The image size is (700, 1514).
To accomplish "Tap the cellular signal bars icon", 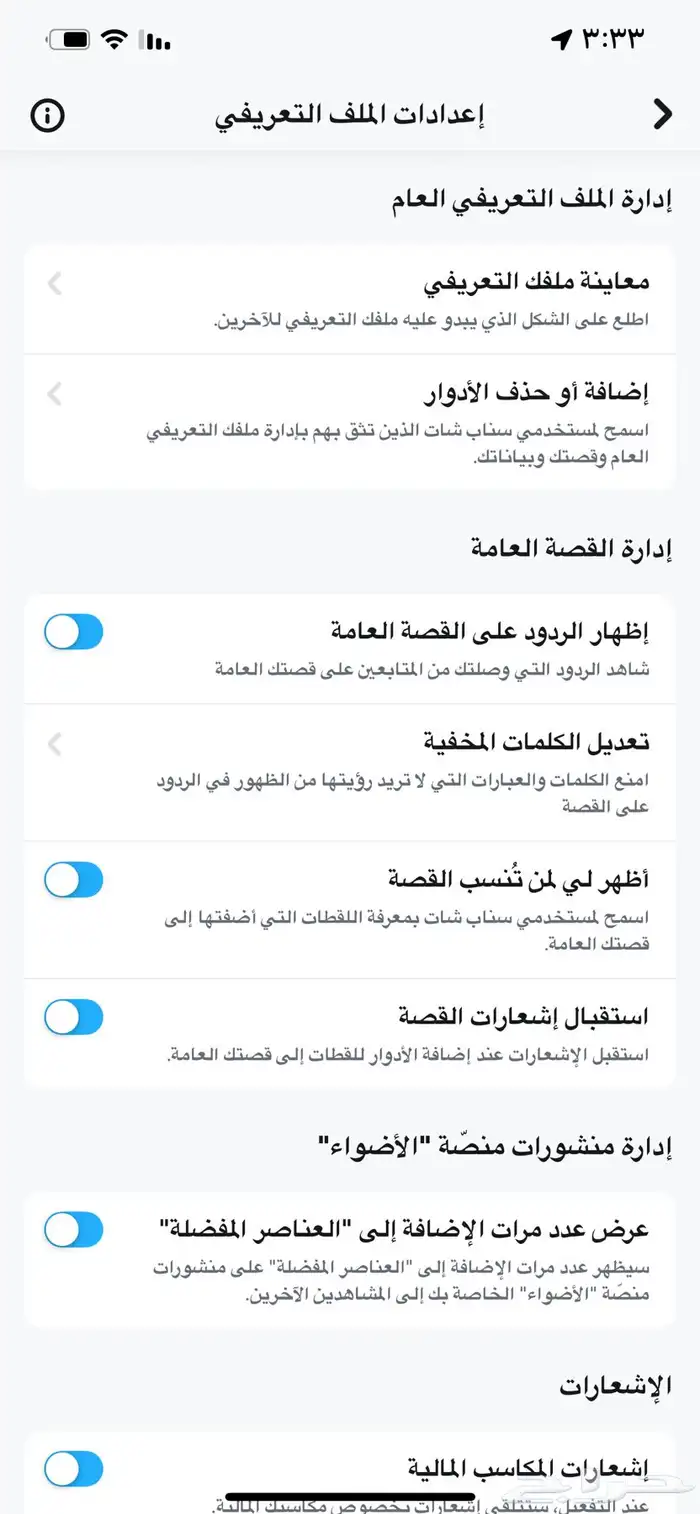I will (x=158, y=41).
